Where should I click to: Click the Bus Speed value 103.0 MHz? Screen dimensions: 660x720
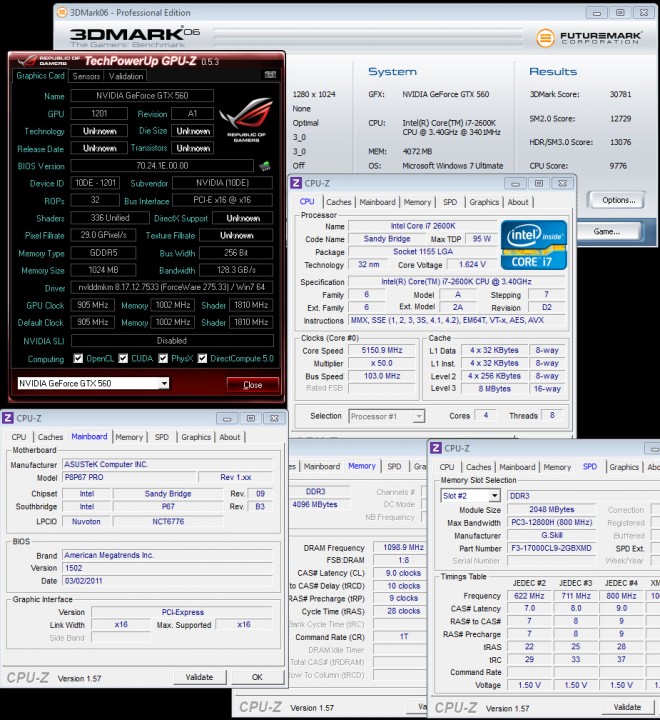tap(382, 376)
